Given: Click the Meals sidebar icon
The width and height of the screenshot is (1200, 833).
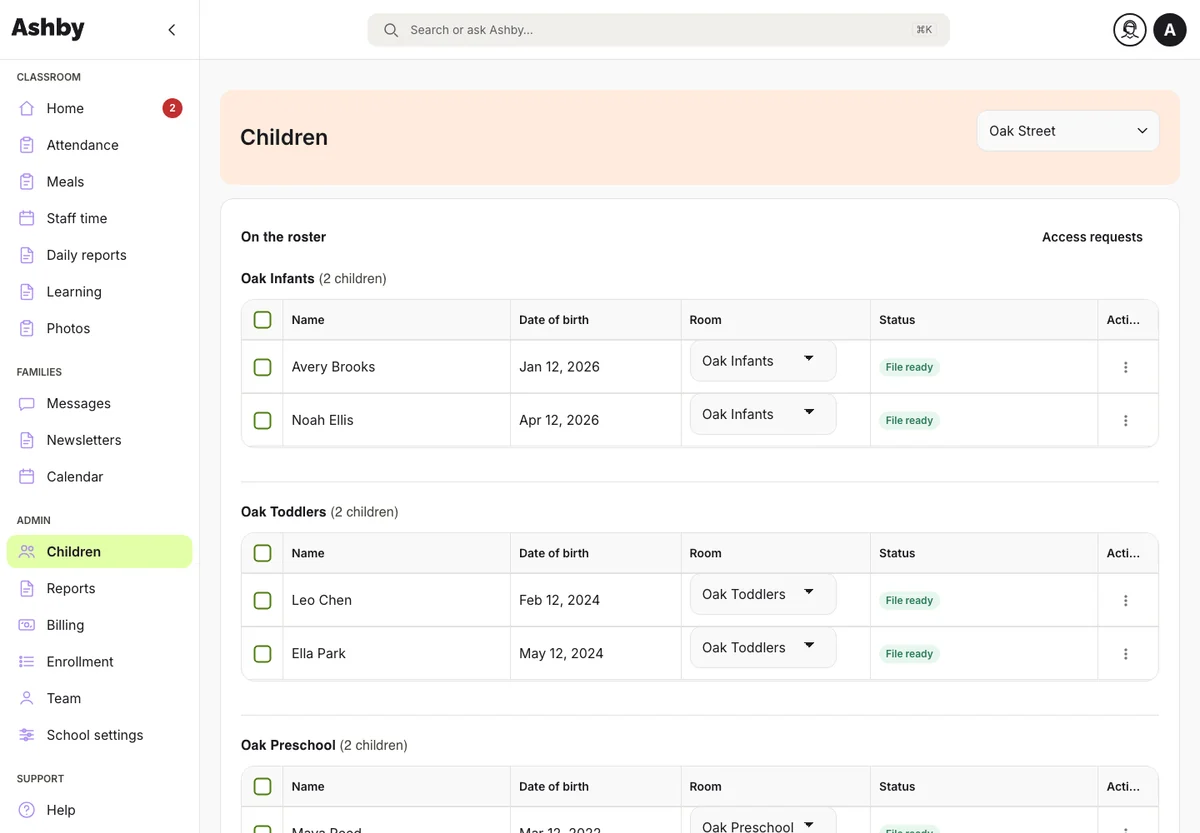Looking at the screenshot, I should [27, 182].
